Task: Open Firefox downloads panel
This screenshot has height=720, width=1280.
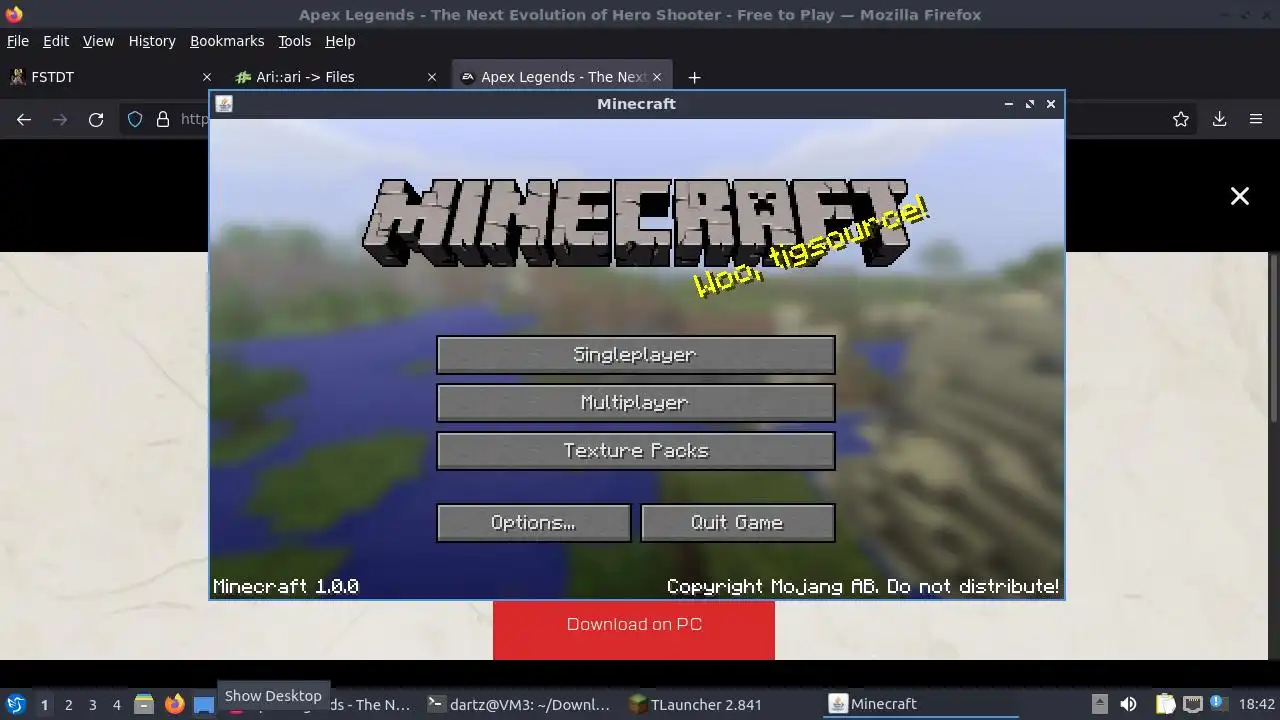Action: click(1219, 119)
